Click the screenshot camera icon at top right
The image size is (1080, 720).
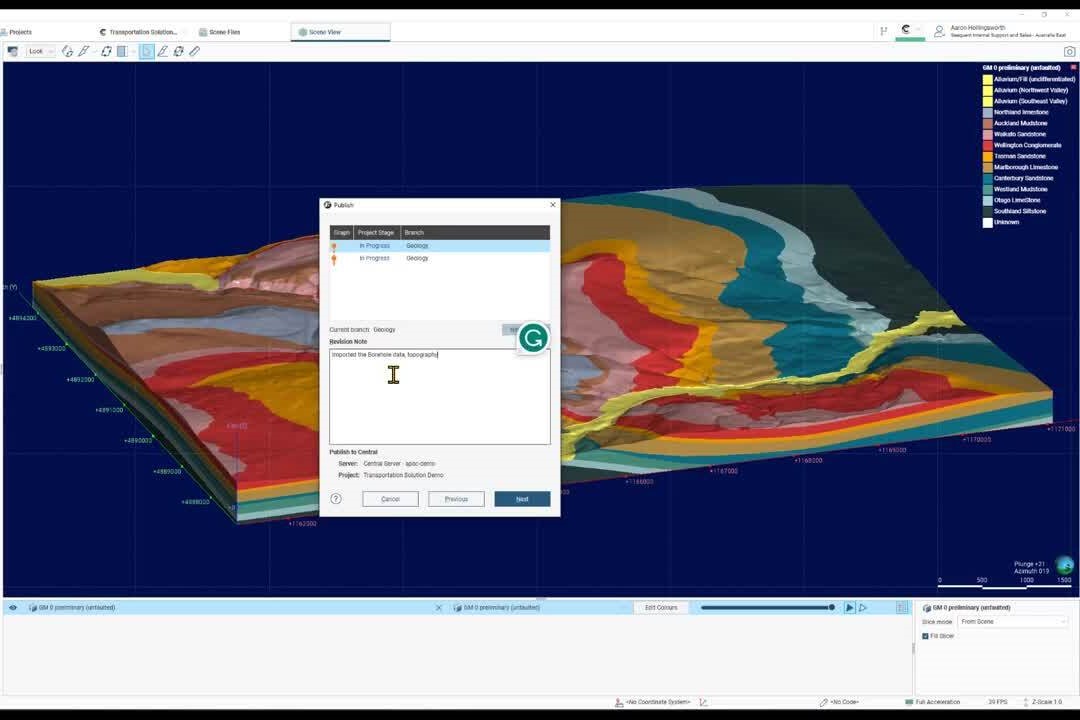click(x=1069, y=51)
